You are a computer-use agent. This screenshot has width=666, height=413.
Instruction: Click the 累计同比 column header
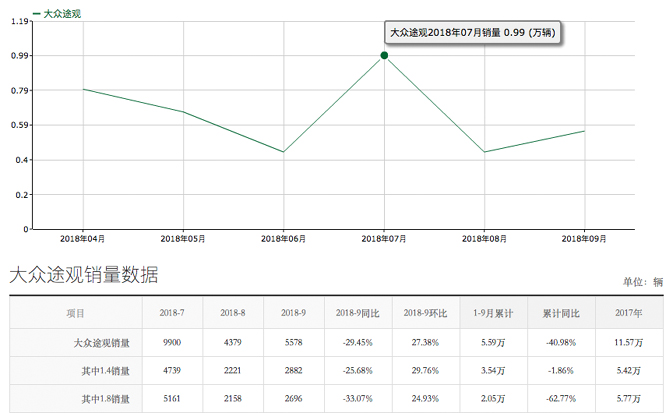click(x=561, y=313)
